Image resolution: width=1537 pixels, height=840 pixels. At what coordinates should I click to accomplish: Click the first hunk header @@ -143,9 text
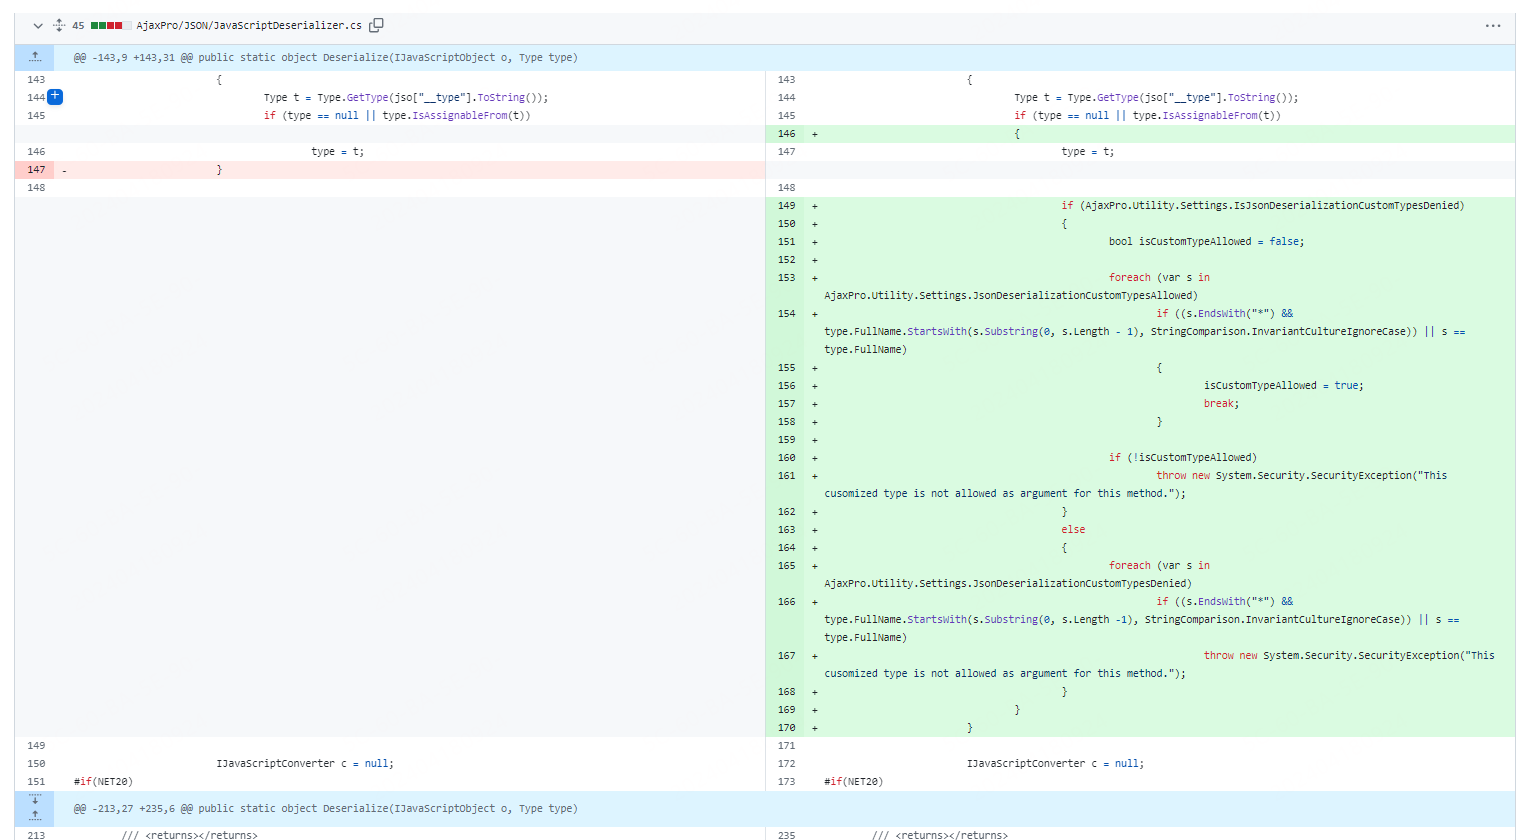[325, 58]
